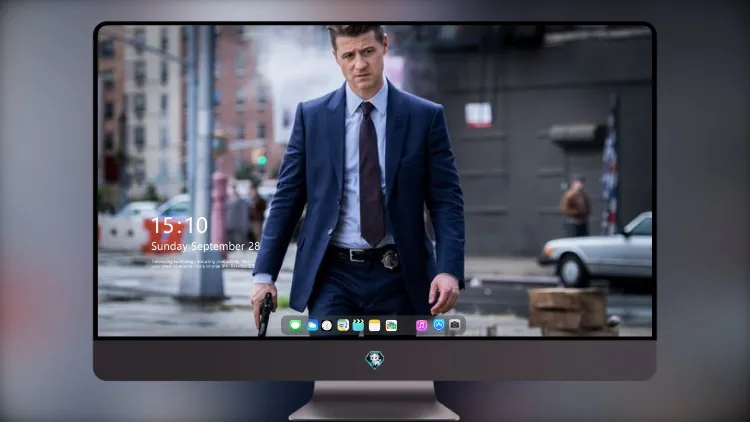750x422 pixels.
Task: Click the Sunday September 28 date text
Action: click(205, 246)
